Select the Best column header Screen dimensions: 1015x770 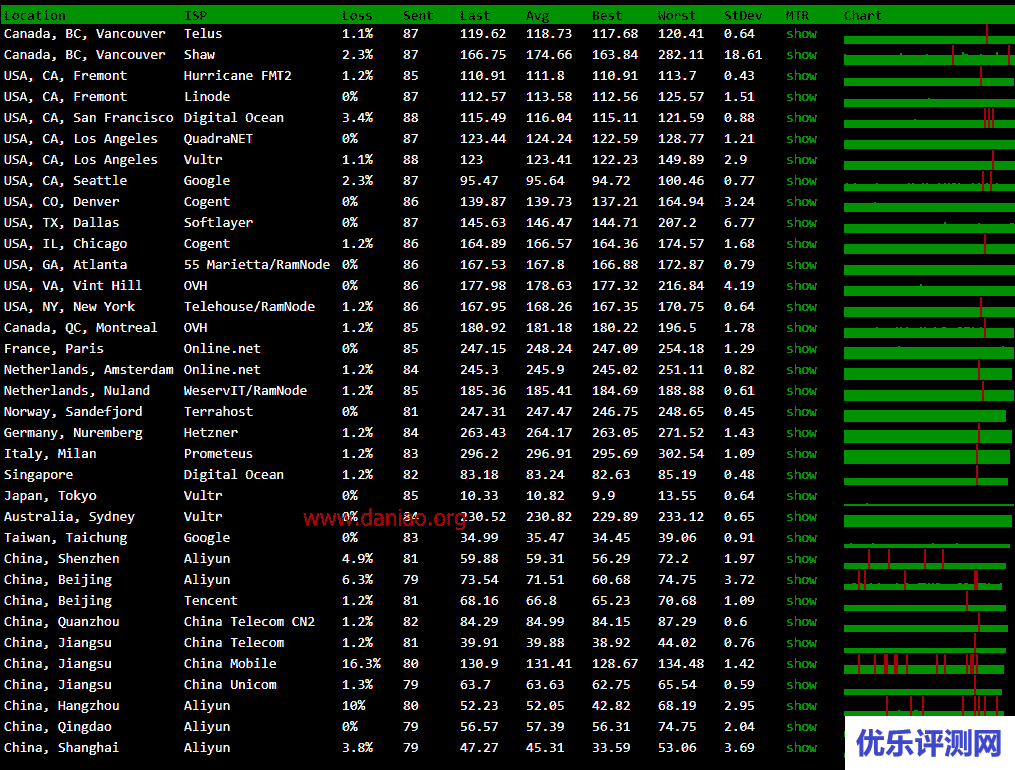[607, 16]
